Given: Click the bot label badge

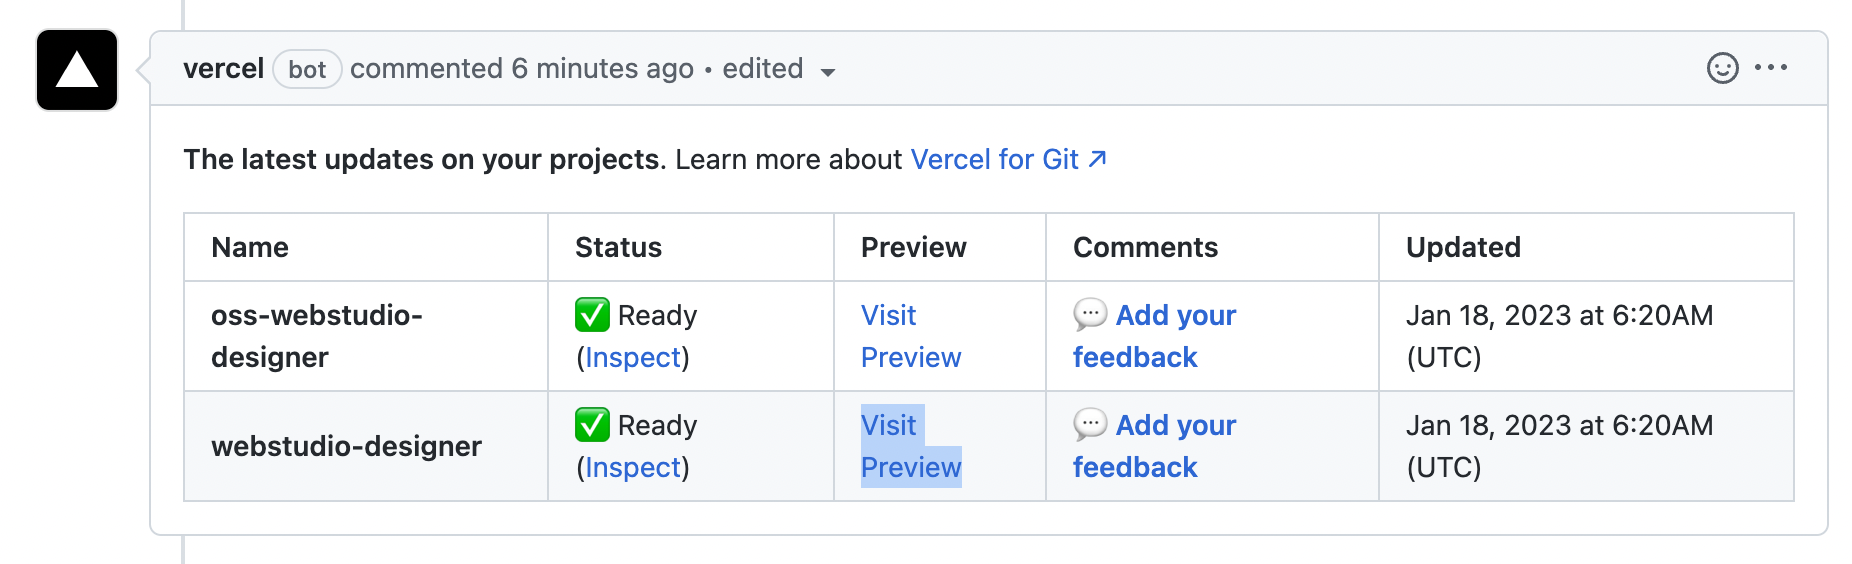Looking at the screenshot, I should click(307, 70).
